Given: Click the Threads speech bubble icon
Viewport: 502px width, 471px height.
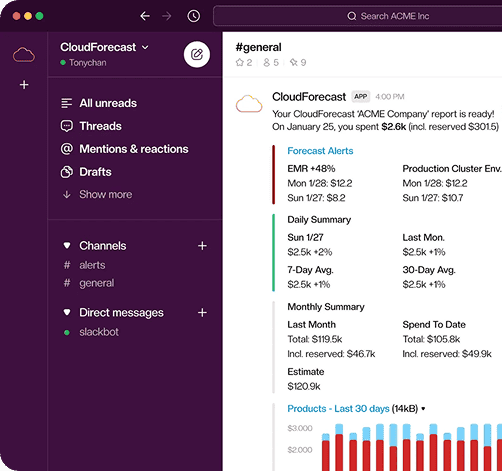Looking at the screenshot, I should [67, 126].
